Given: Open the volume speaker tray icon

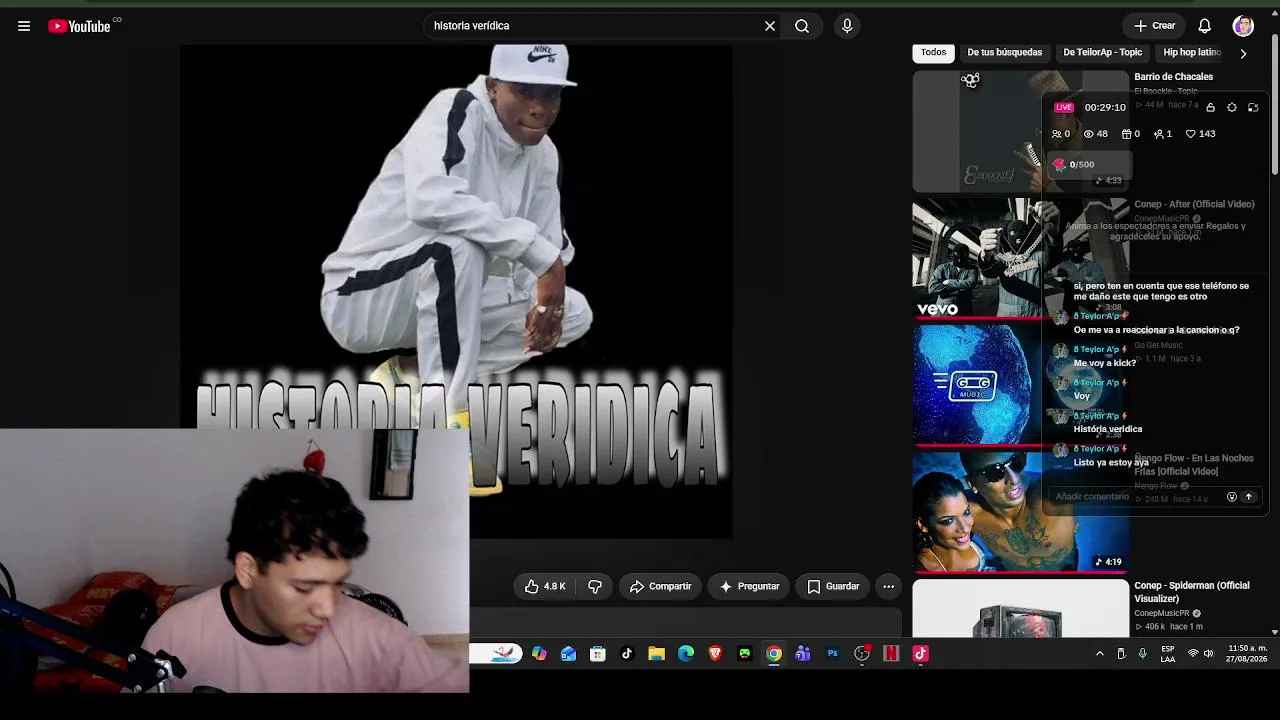Looking at the screenshot, I should [x=1209, y=654].
